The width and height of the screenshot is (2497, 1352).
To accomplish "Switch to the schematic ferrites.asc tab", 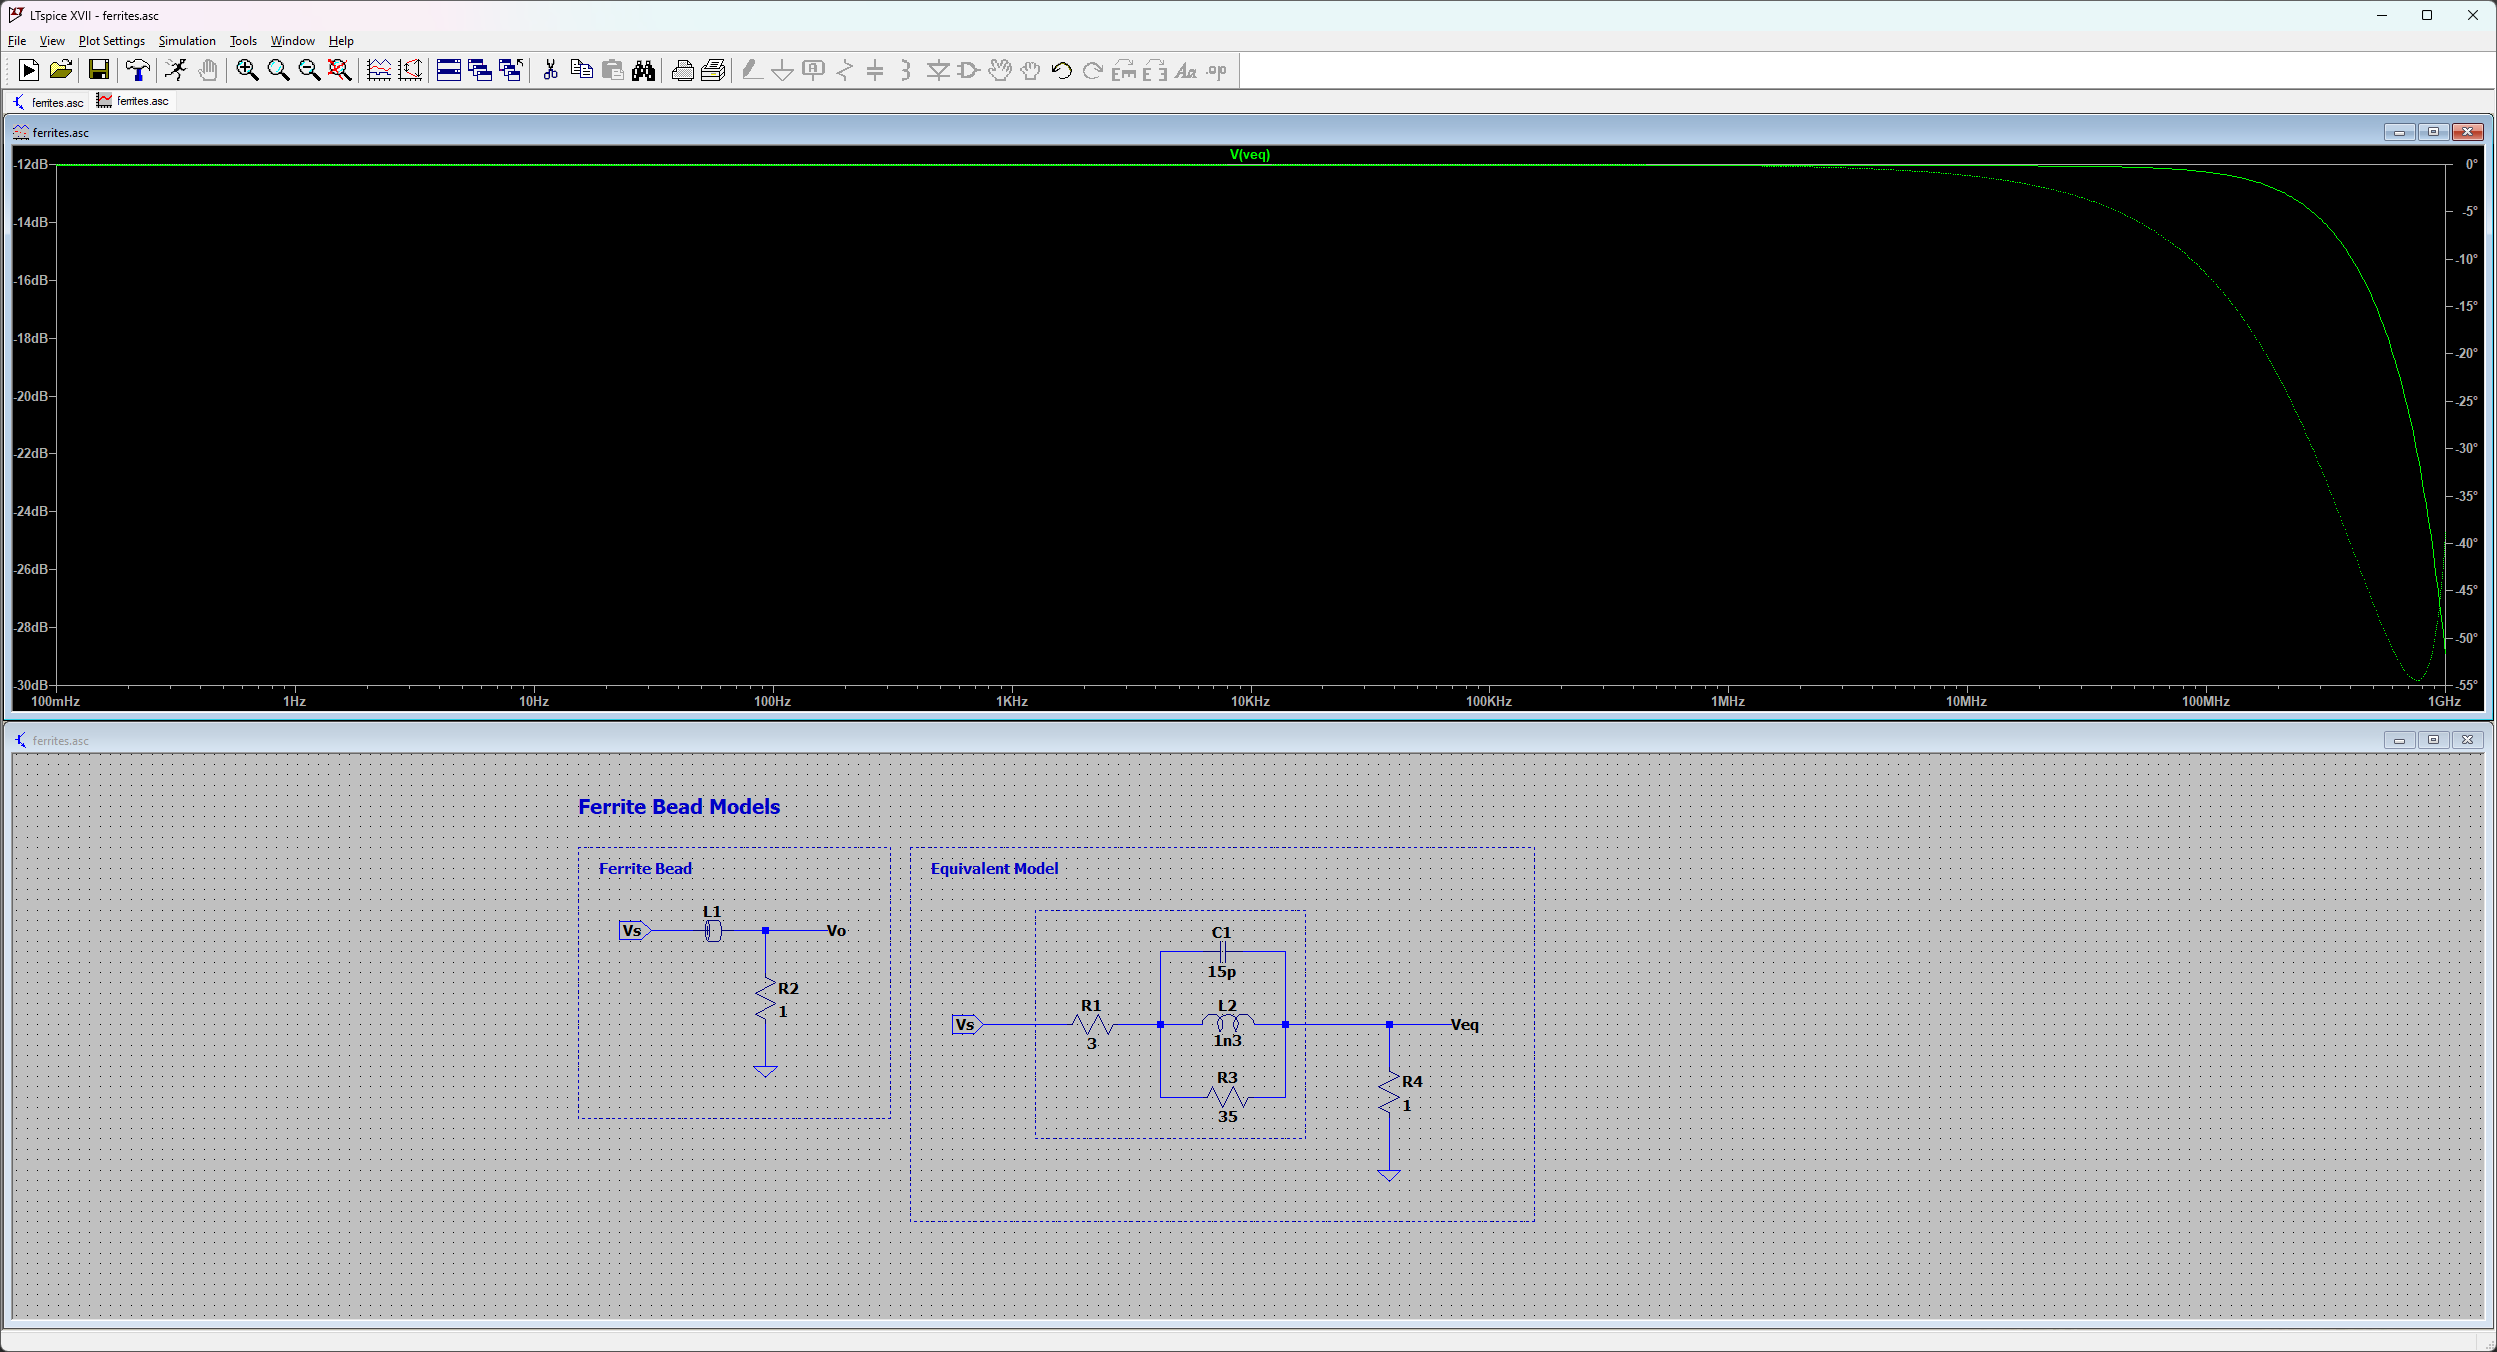I will (x=48, y=102).
